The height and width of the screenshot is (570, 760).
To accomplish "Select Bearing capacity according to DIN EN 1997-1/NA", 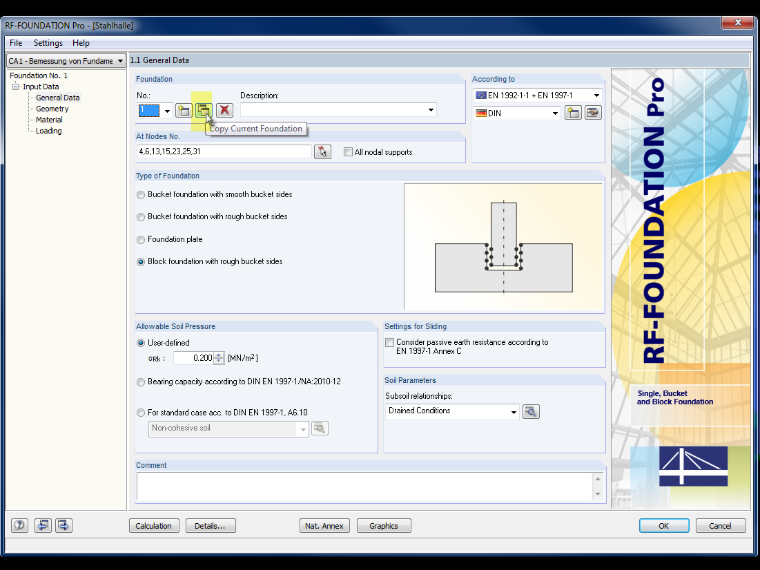I will [x=141, y=382].
